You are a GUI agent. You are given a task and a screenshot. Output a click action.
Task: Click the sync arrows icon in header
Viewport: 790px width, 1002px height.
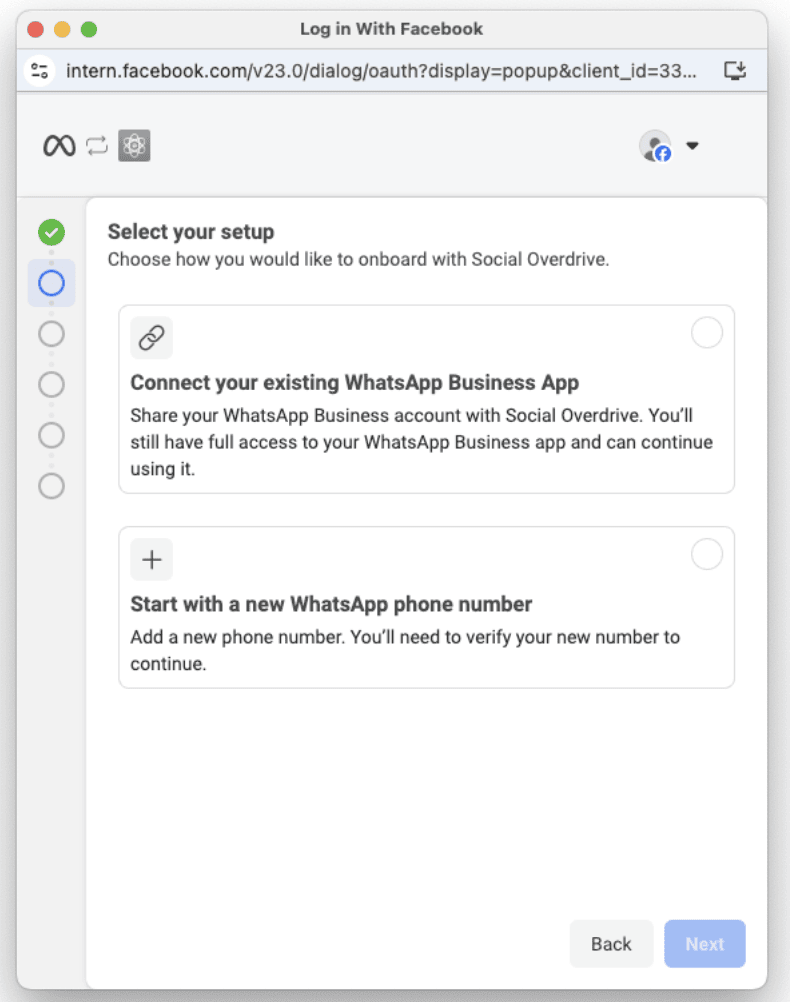click(97, 146)
